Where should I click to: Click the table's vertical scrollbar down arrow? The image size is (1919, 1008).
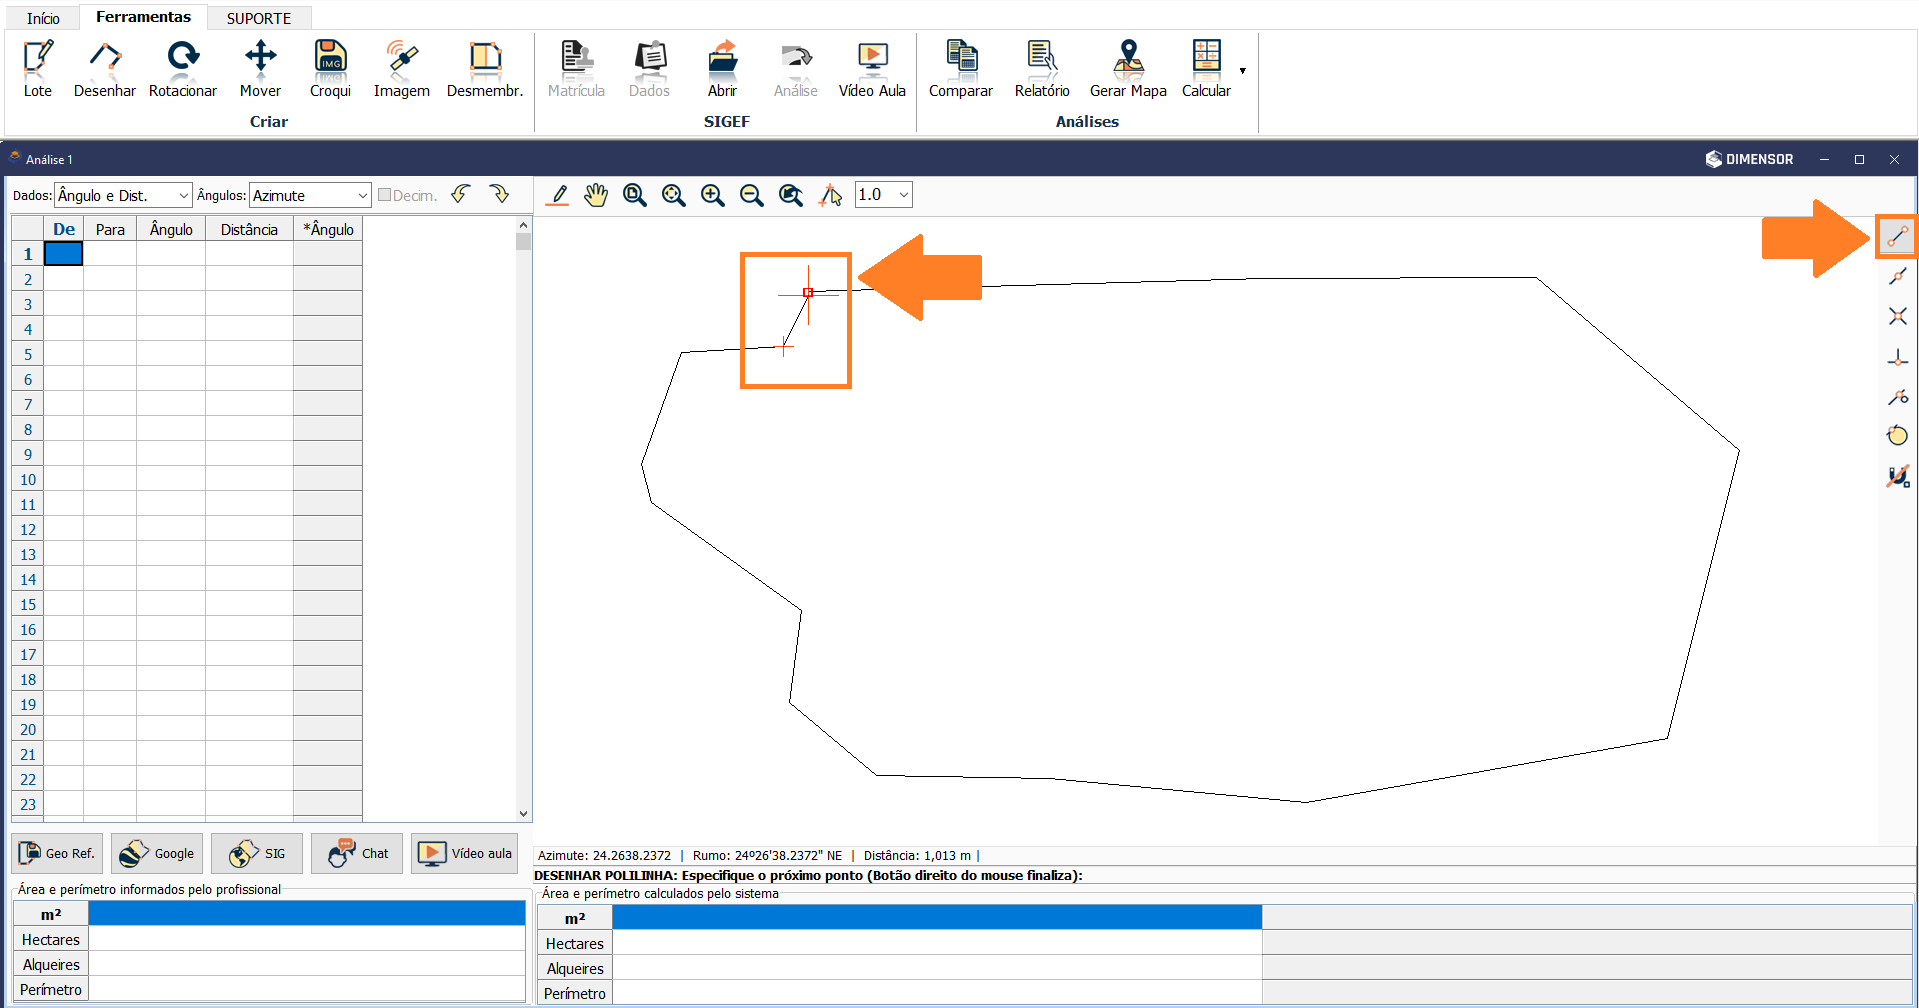(523, 814)
